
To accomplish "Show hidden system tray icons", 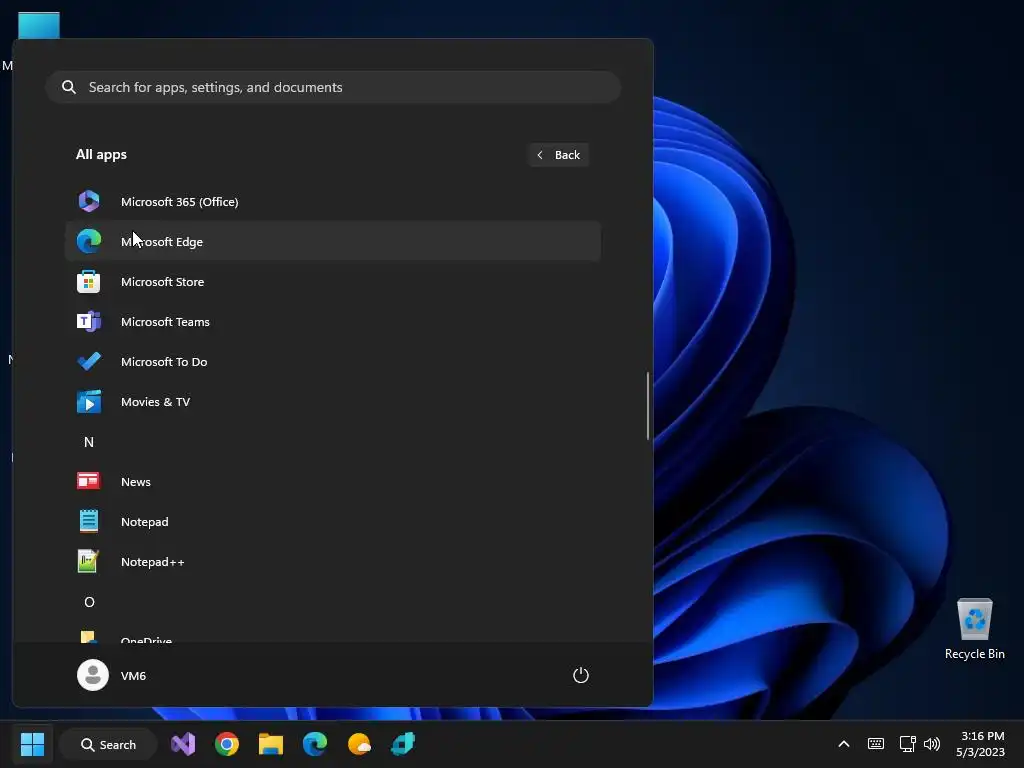I will coord(844,744).
